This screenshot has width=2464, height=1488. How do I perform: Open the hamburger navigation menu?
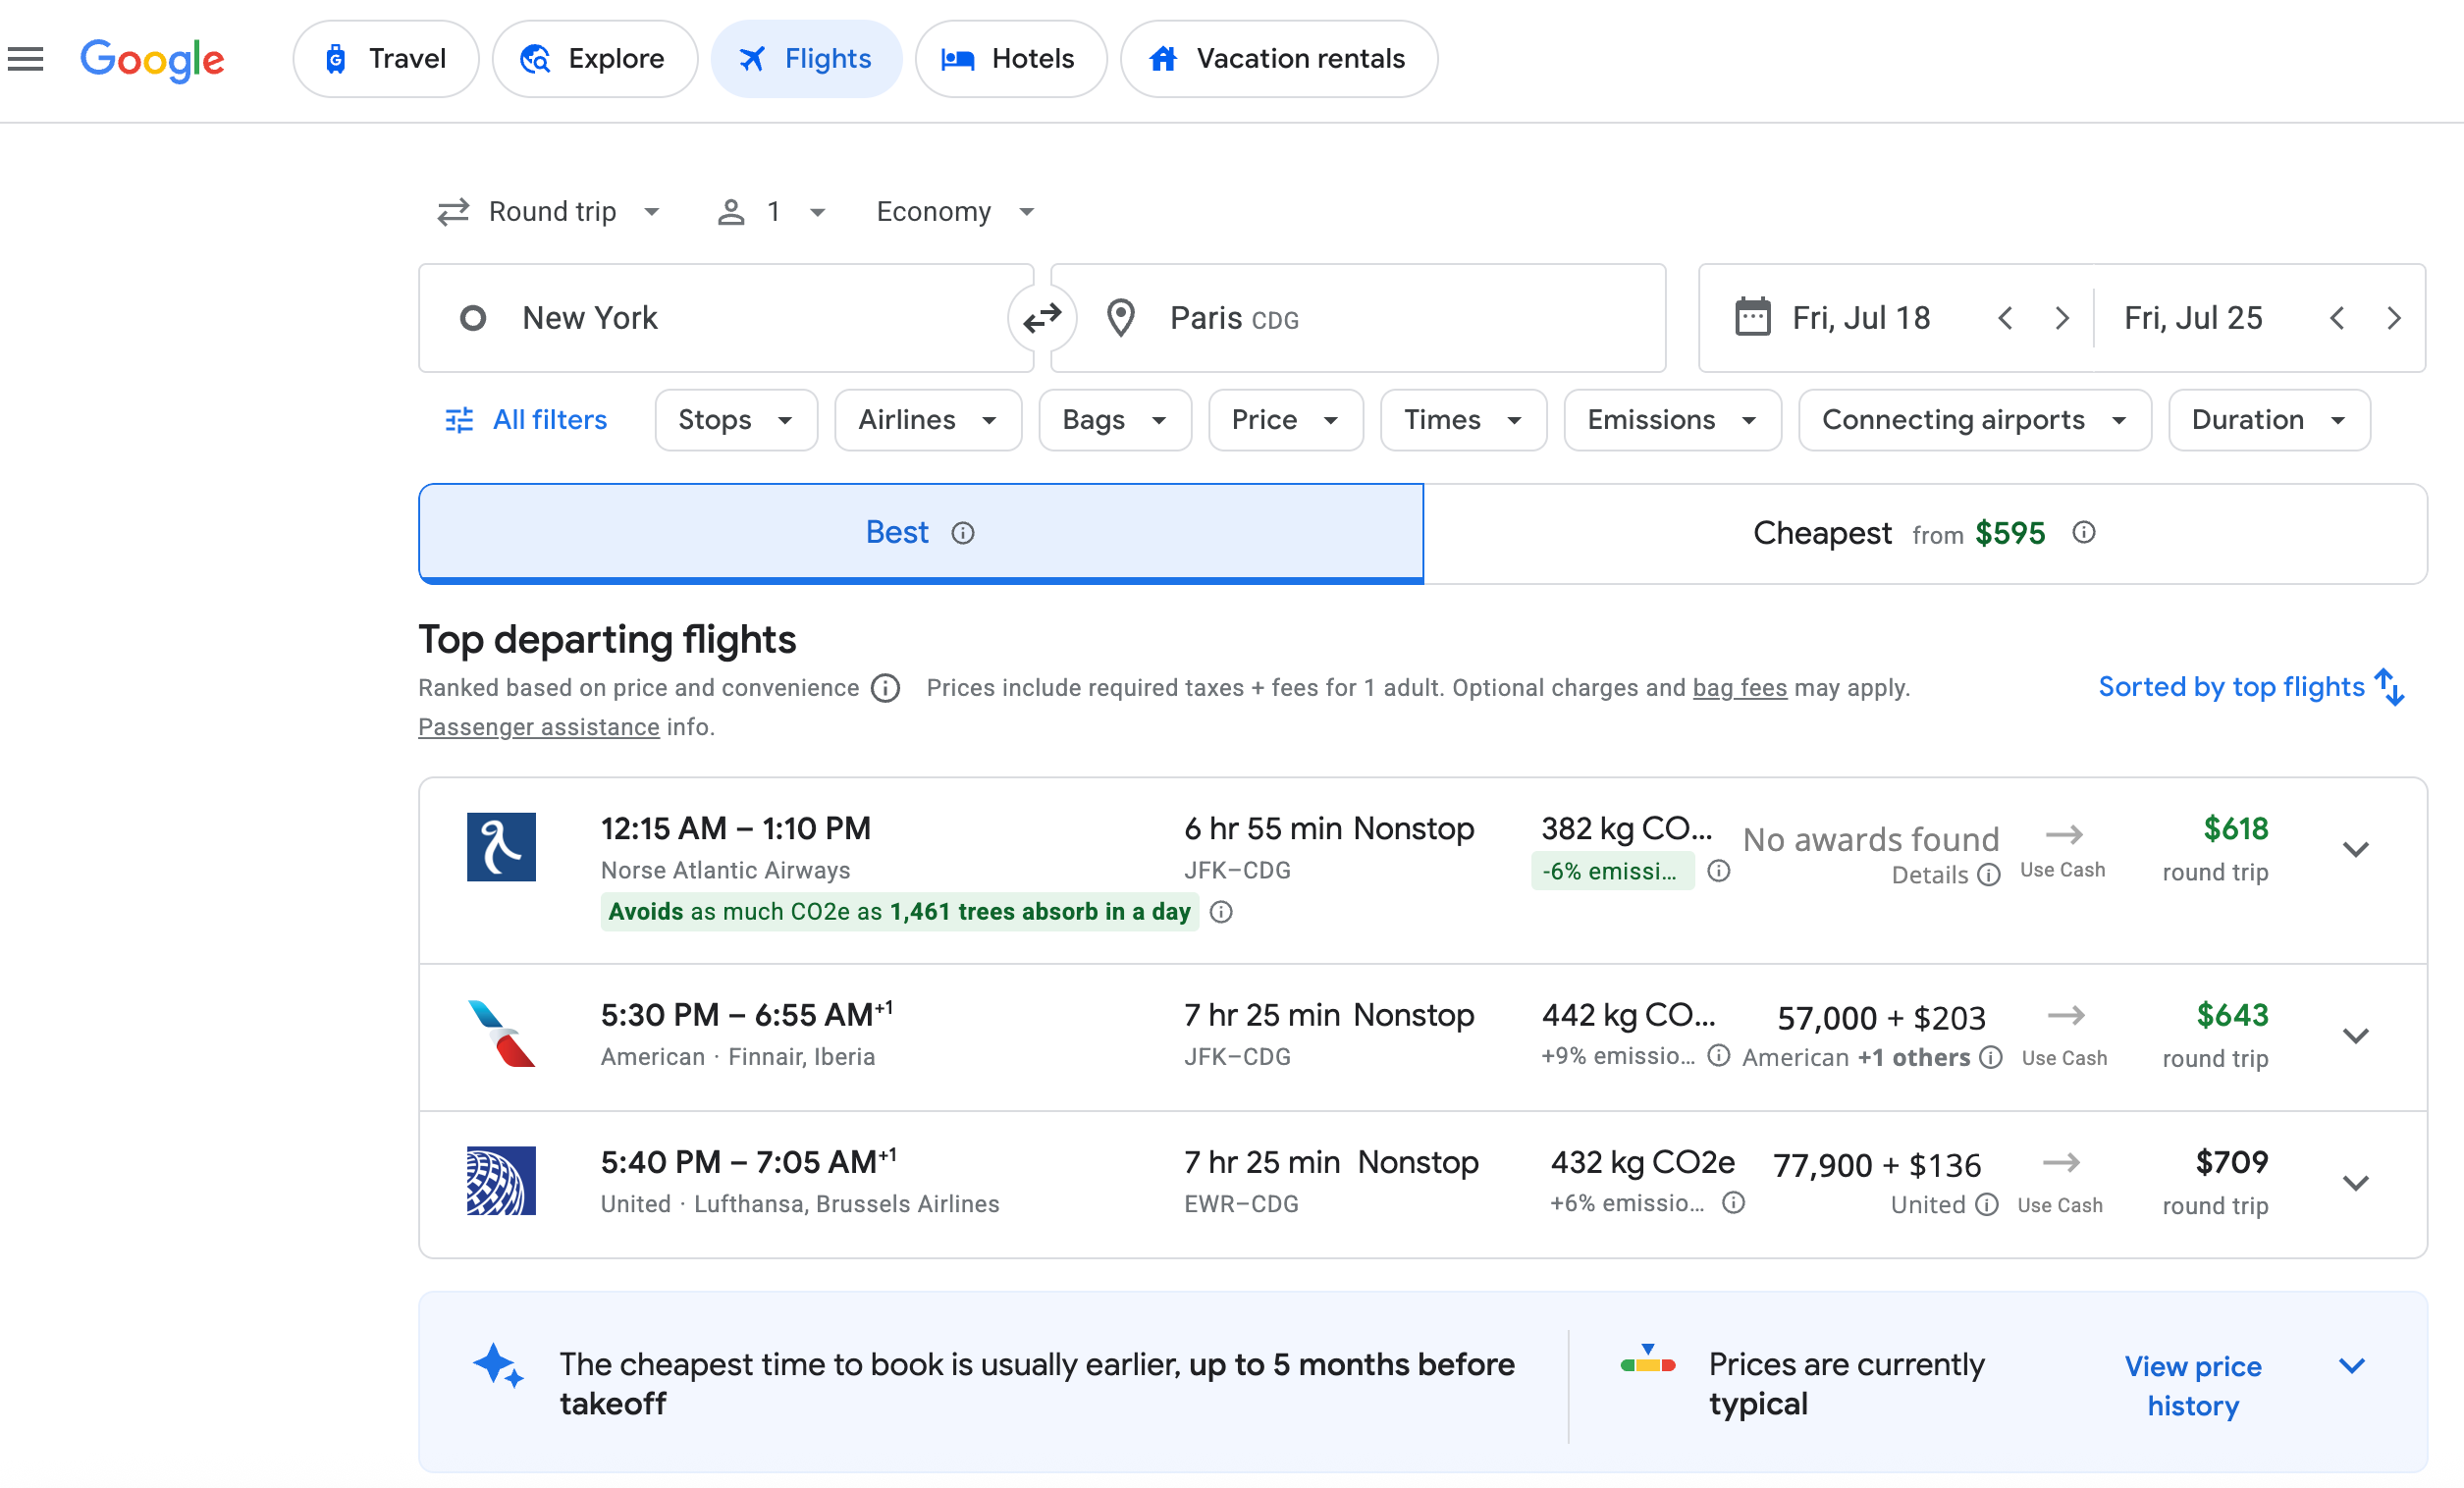[x=25, y=59]
